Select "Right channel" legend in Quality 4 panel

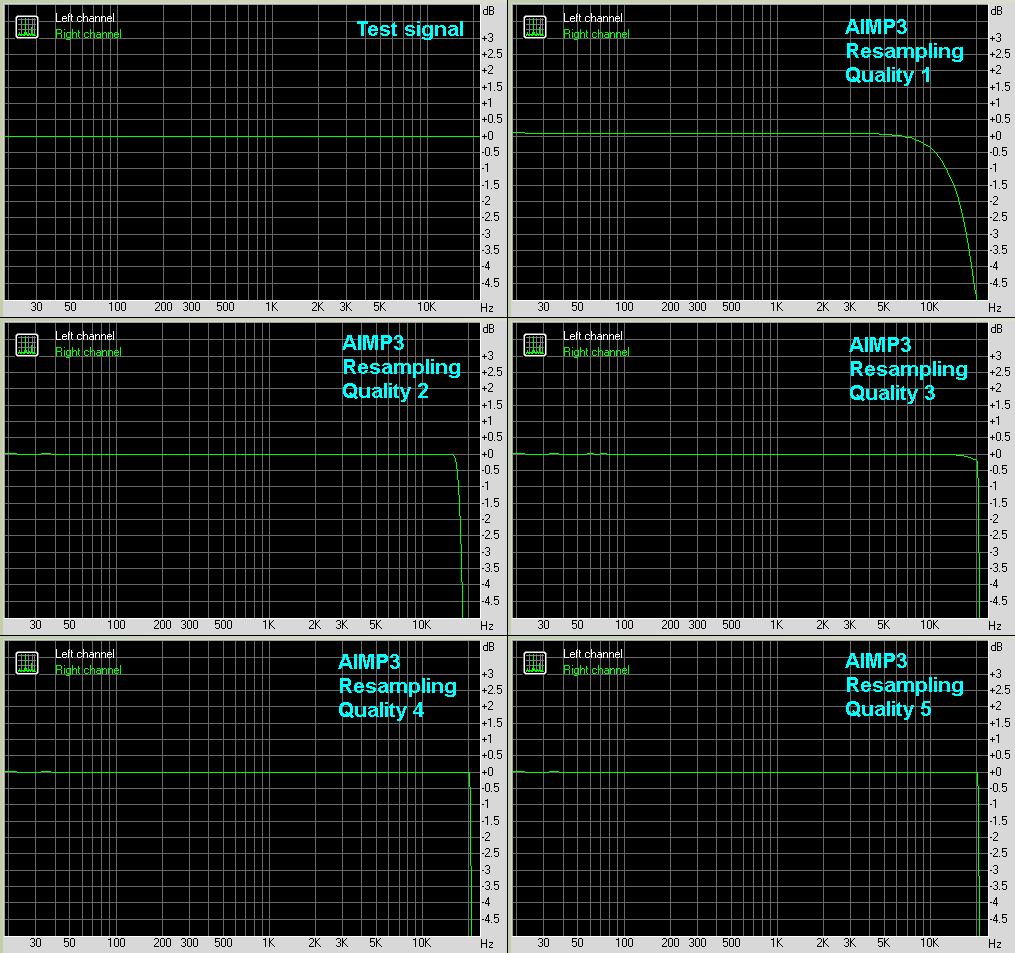click(x=88, y=670)
